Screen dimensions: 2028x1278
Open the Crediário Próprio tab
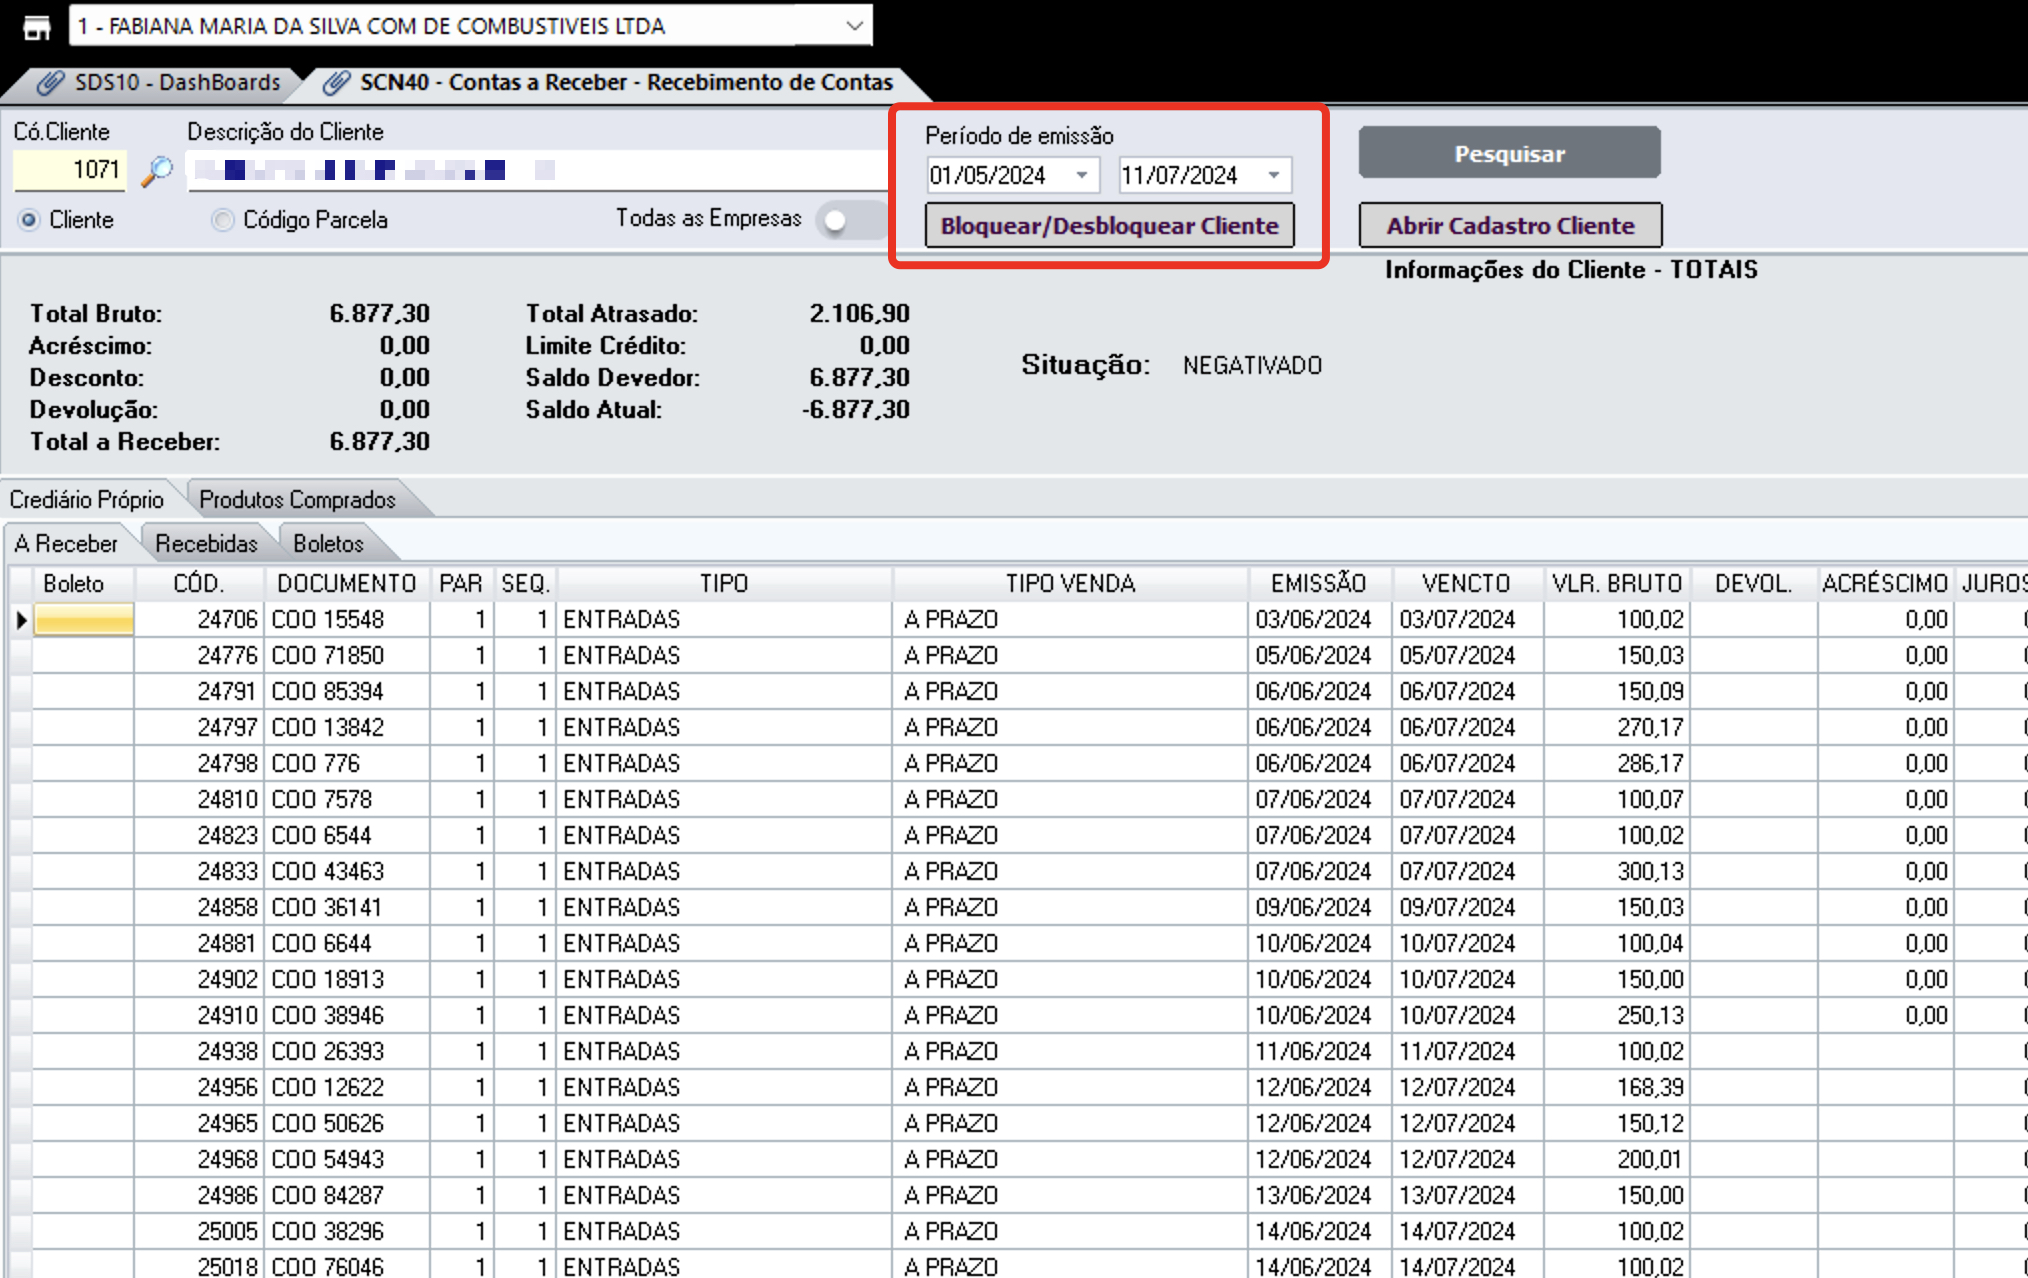click(88, 500)
